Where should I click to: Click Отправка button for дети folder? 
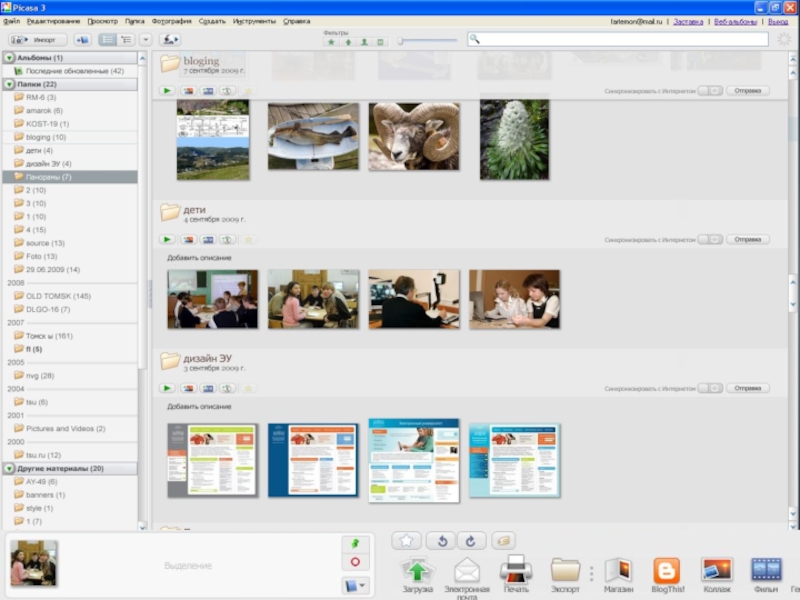coord(747,239)
